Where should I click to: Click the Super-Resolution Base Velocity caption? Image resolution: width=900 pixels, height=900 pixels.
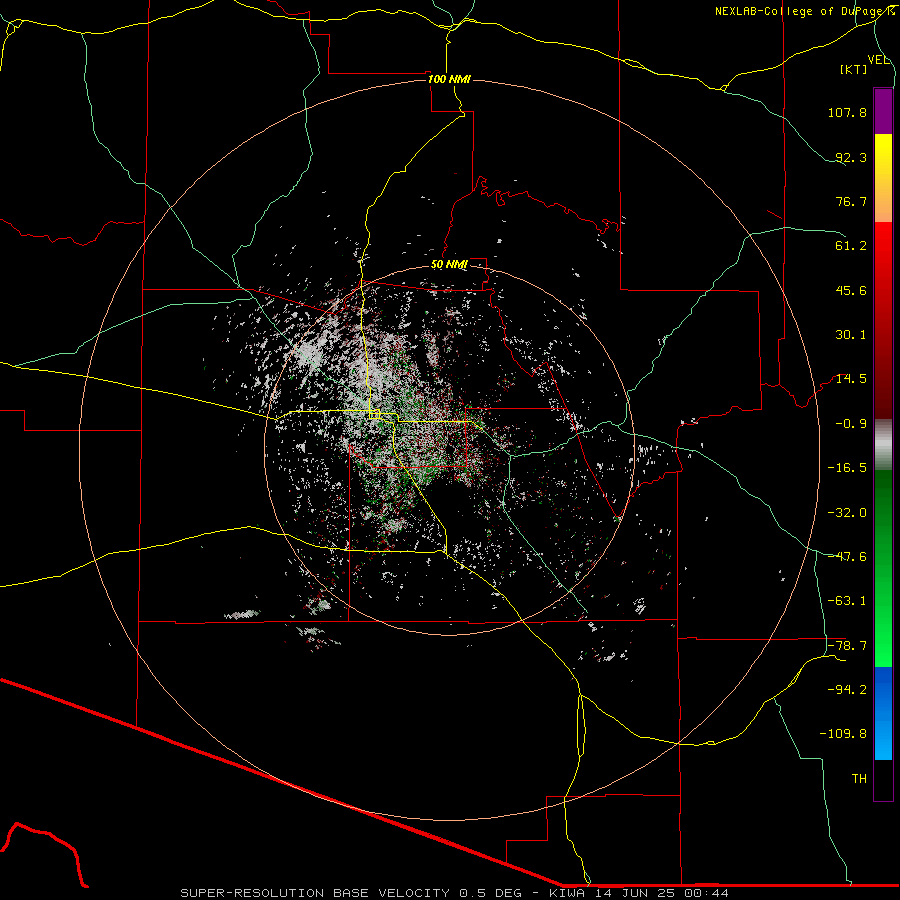pos(454,893)
